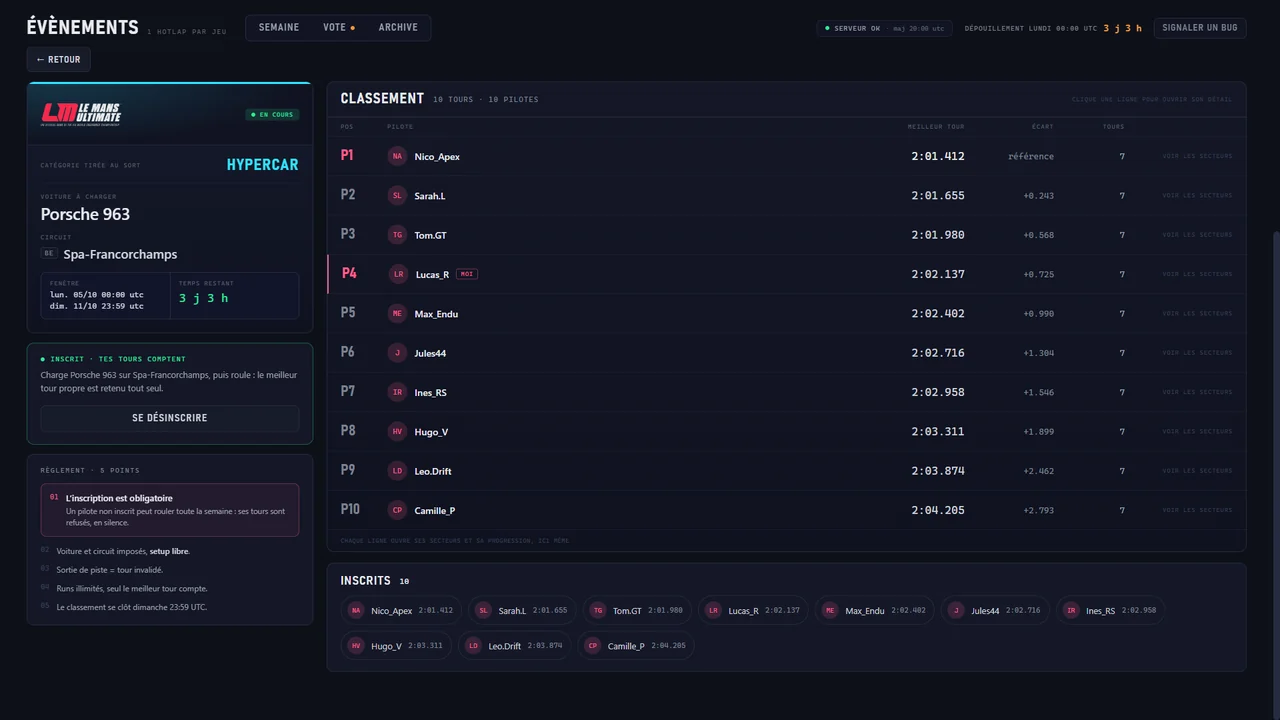Open the Le Mans Ultimate game logo
This screenshot has height=720, width=1280.
click(x=81, y=114)
